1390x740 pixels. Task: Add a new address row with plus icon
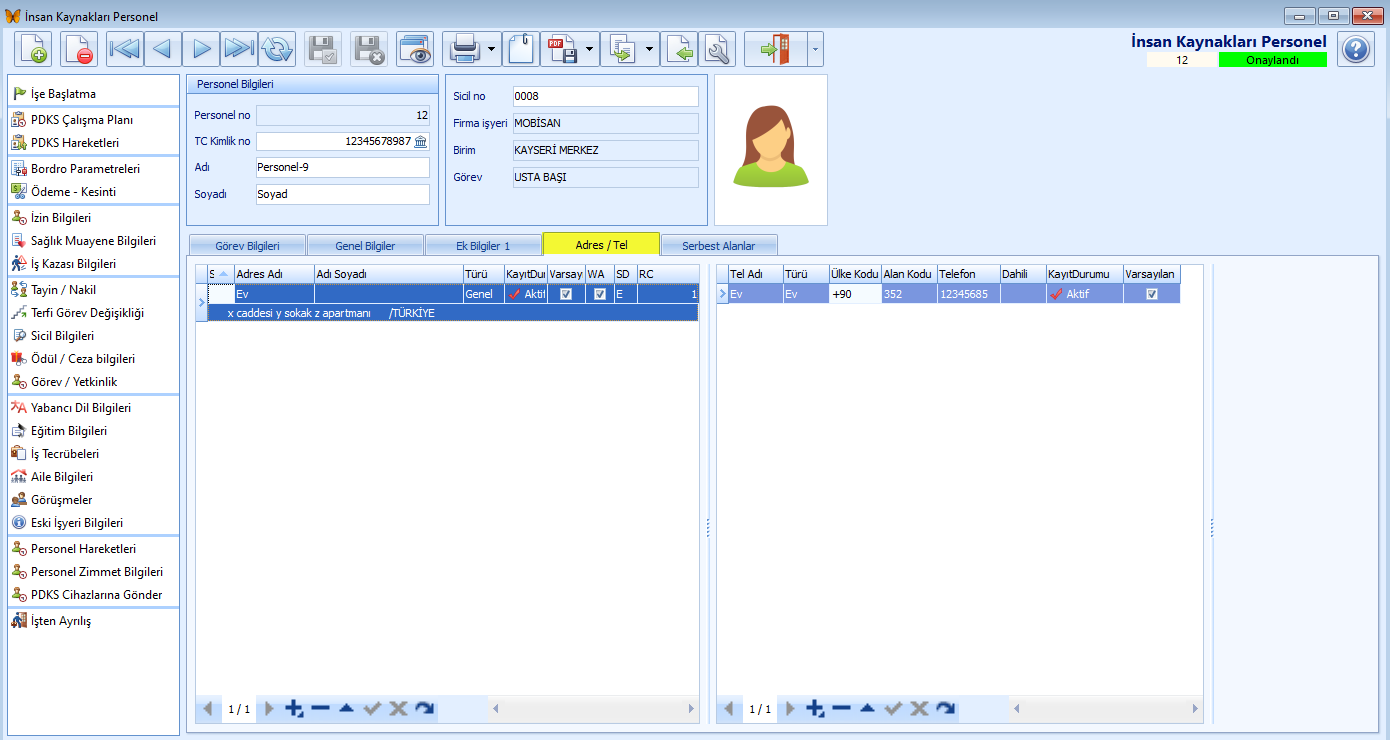tap(294, 708)
